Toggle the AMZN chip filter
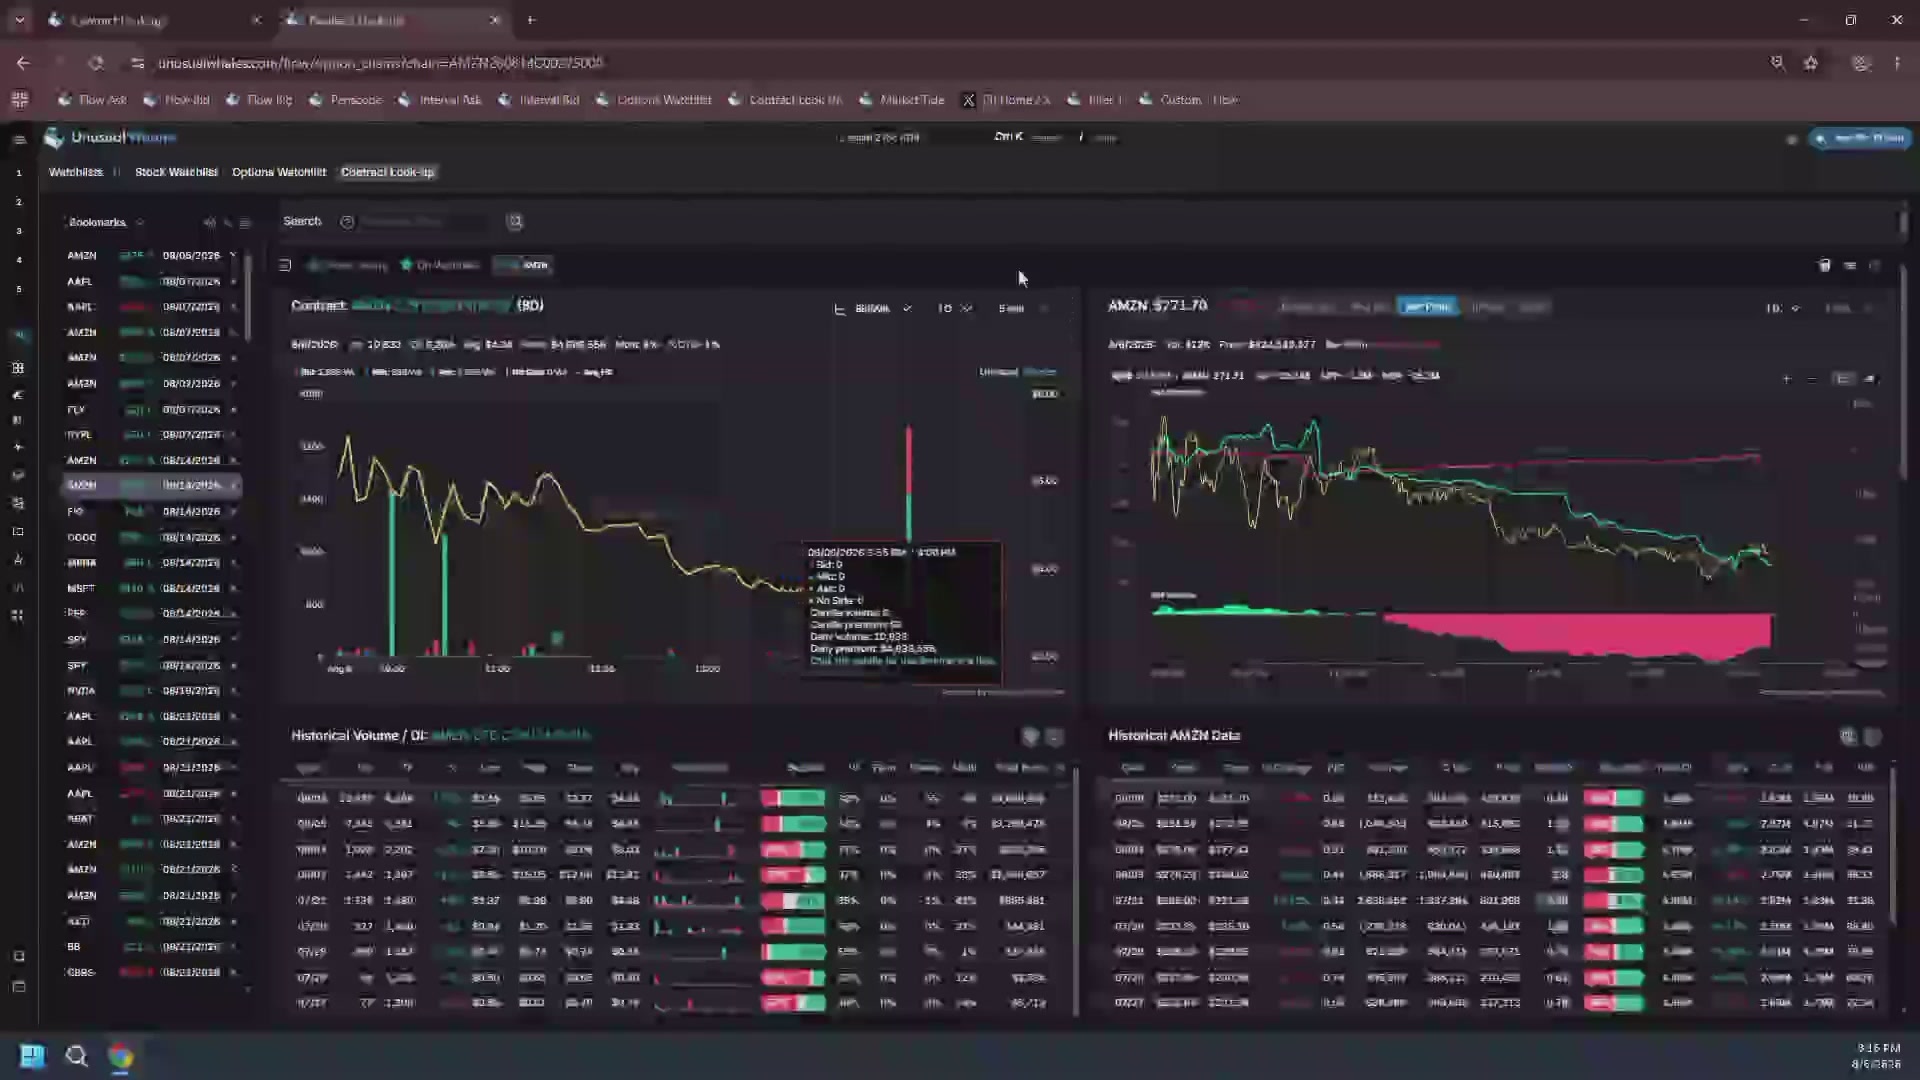Screen dimensions: 1920x1080 (x=524, y=265)
